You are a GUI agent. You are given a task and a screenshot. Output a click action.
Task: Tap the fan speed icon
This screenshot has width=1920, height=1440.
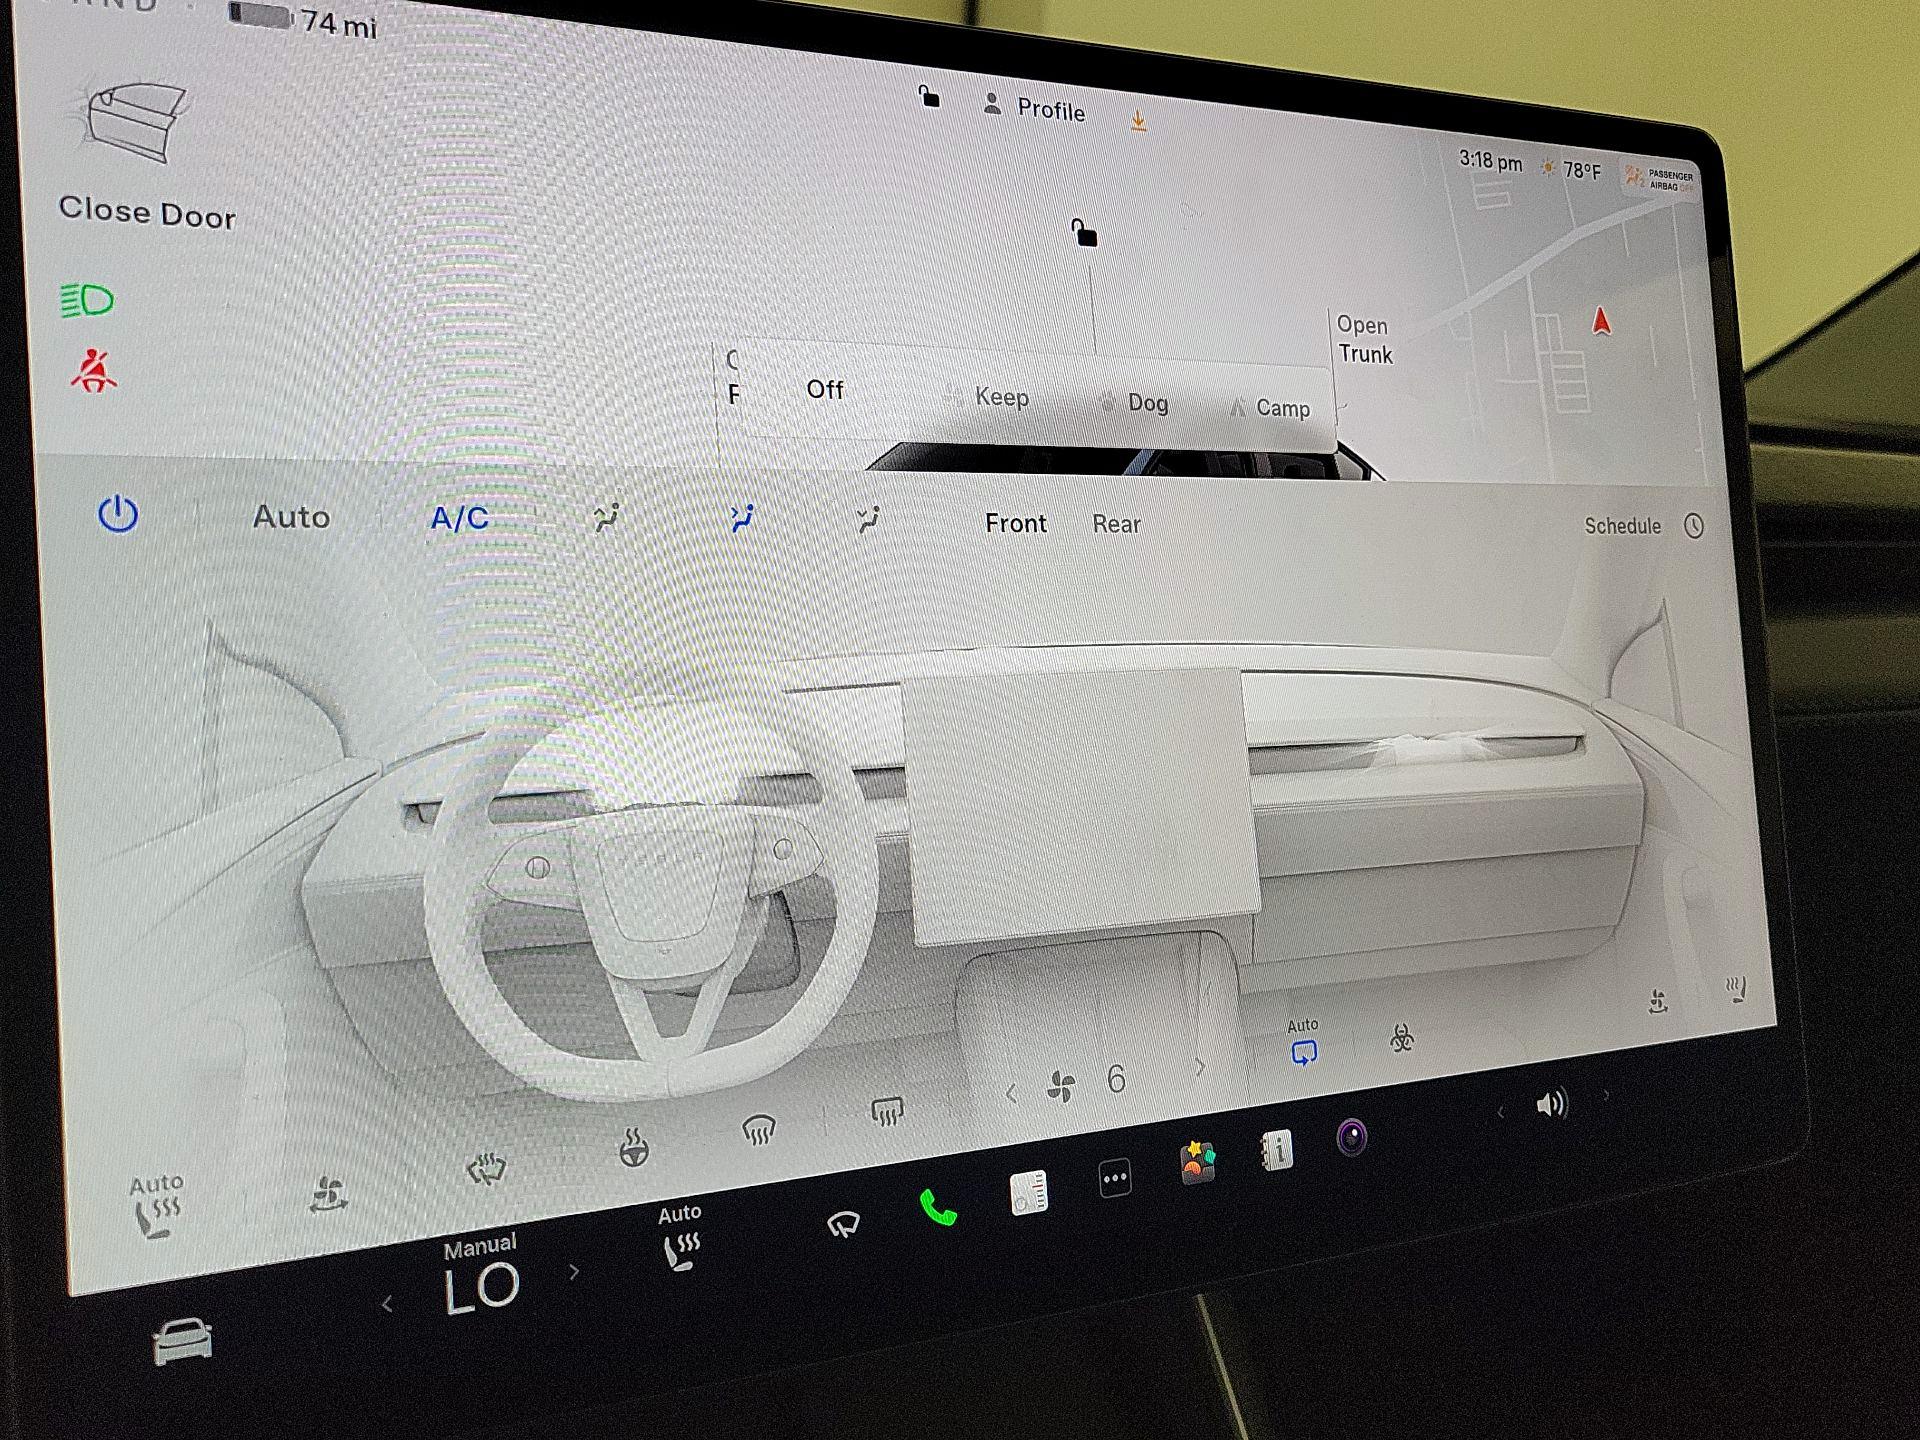click(1061, 1086)
